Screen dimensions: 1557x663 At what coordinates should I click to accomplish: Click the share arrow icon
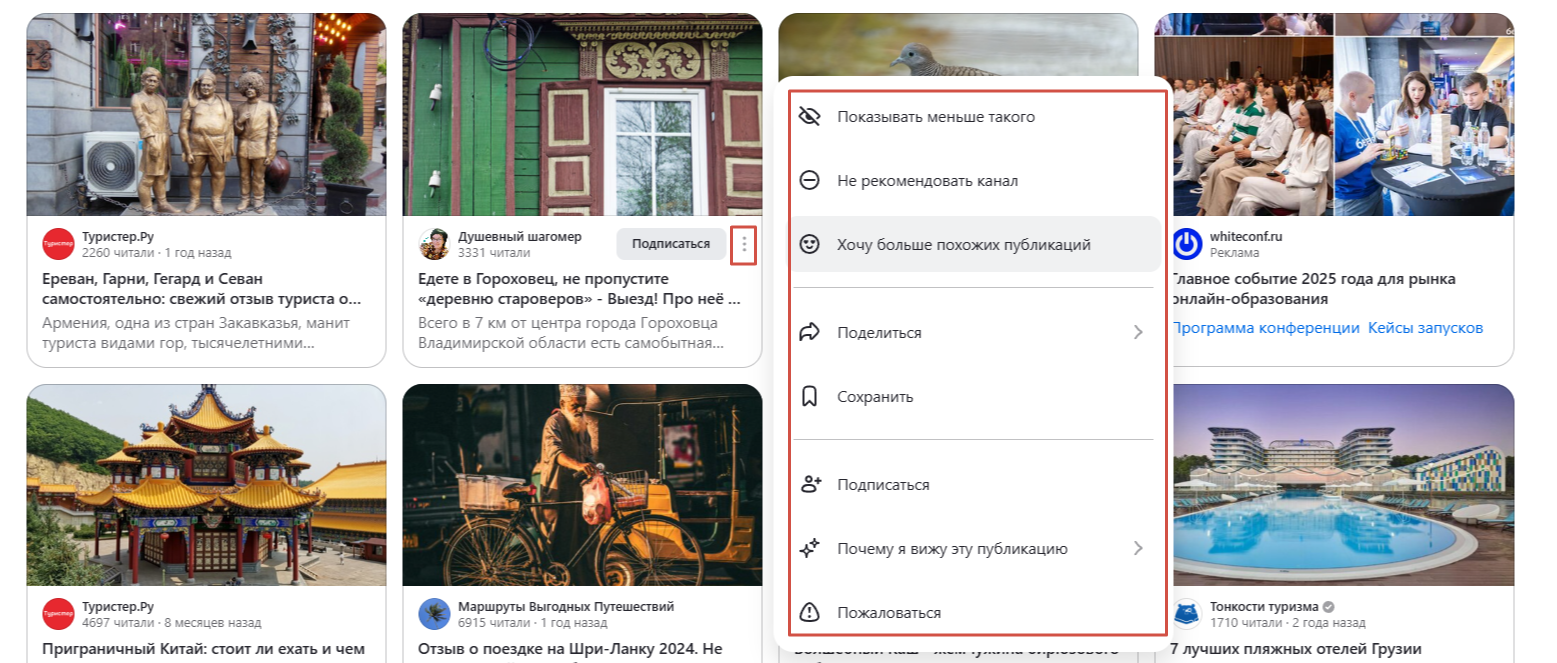click(810, 332)
